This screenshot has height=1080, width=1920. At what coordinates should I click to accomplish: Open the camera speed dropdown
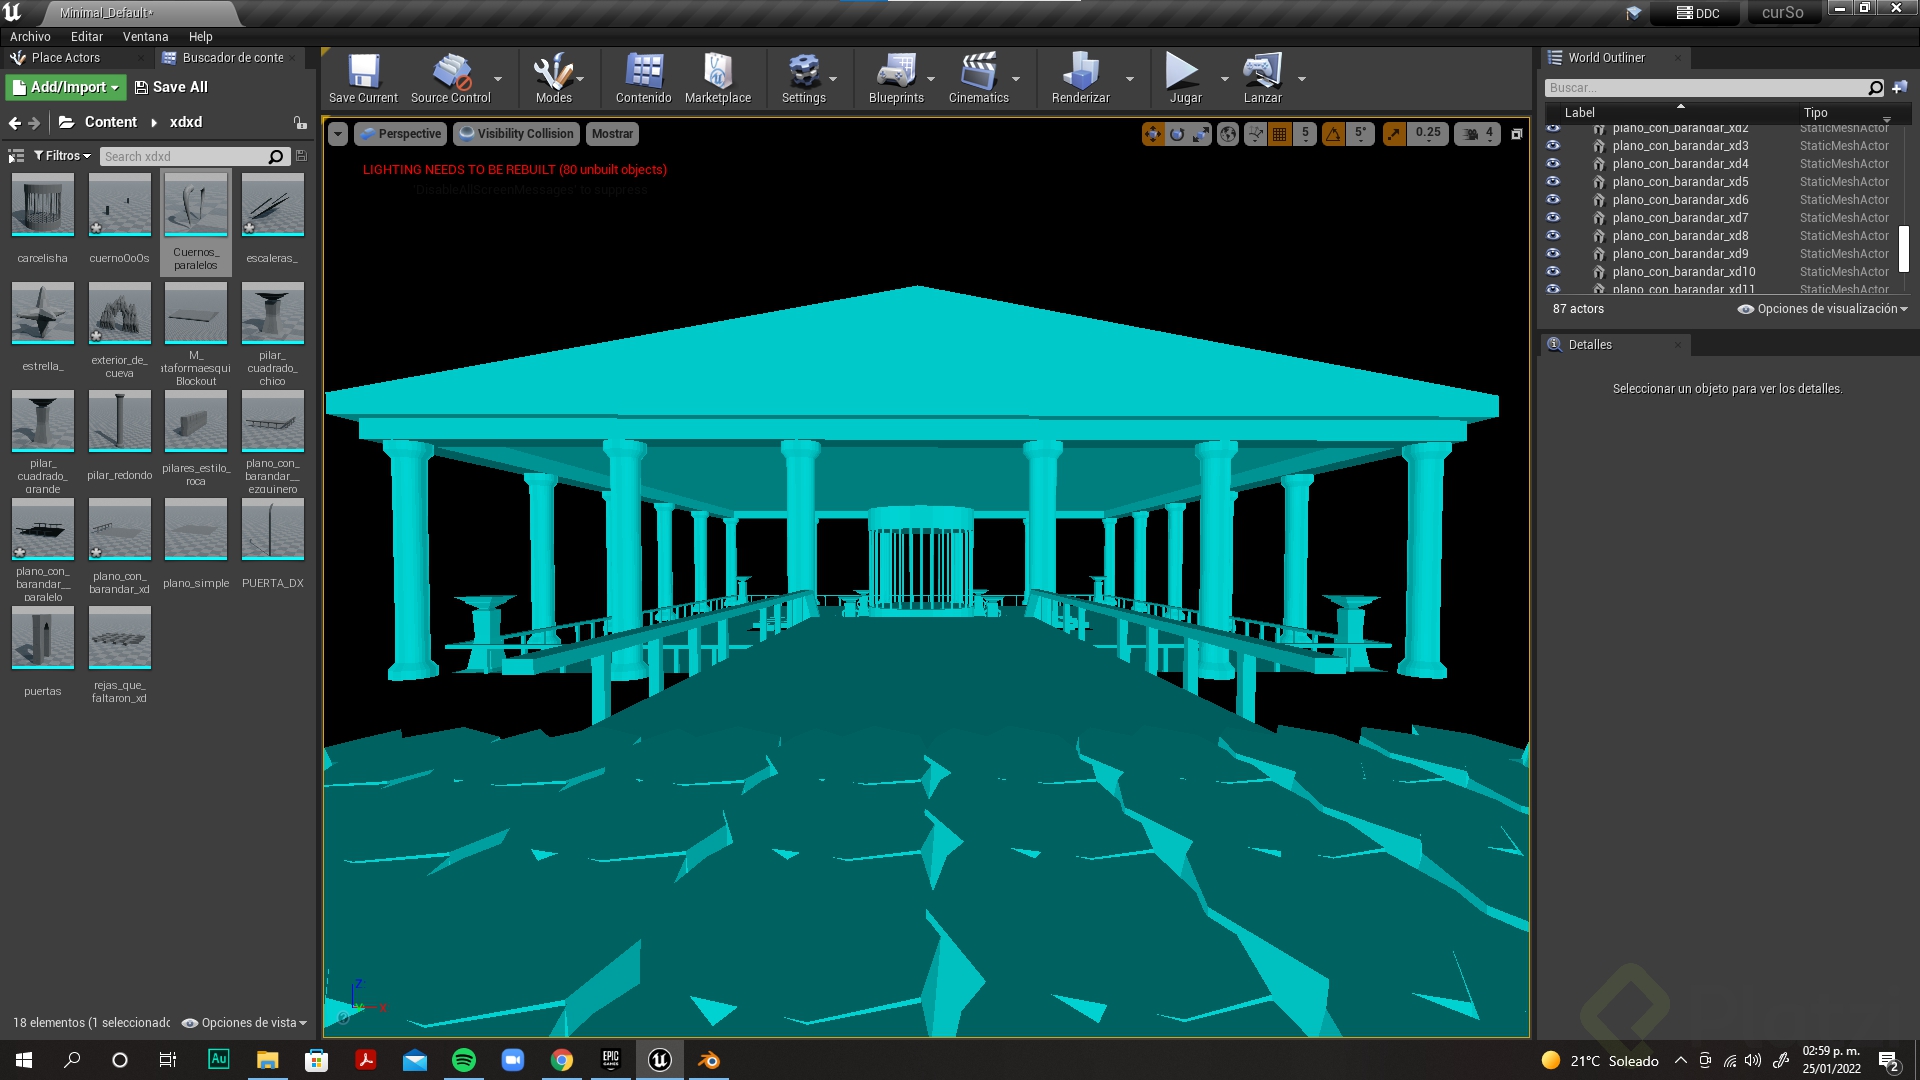tap(1478, 134)
